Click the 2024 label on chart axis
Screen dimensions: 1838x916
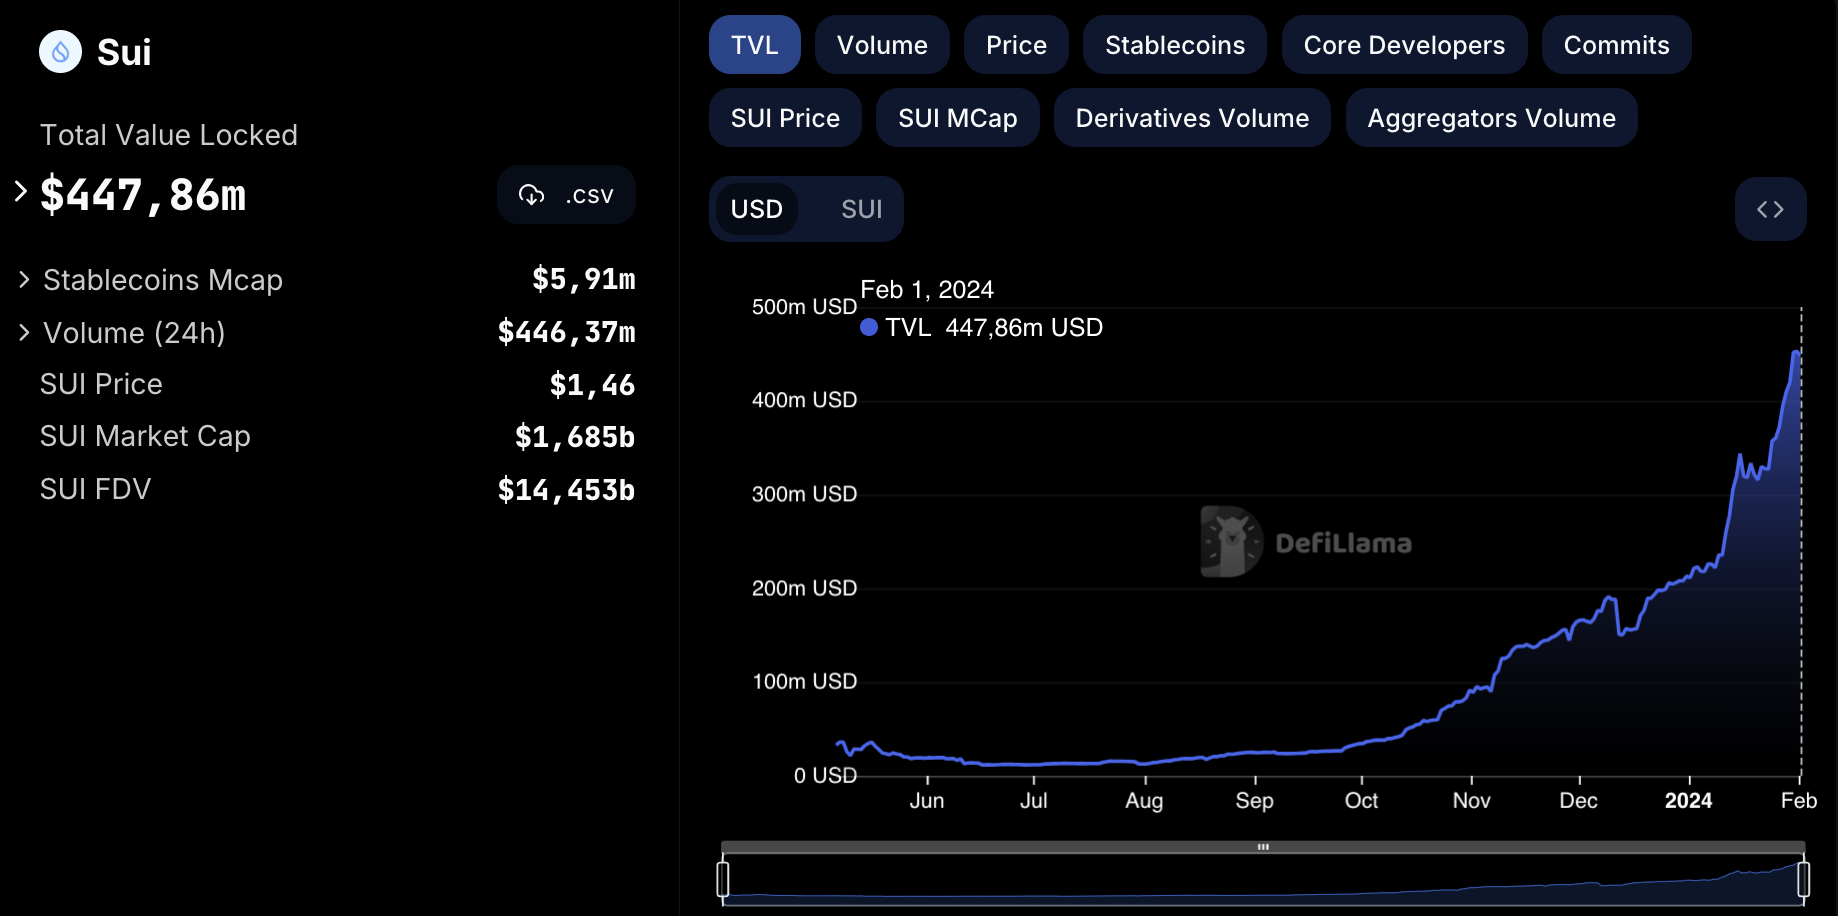pos(1688,801)
